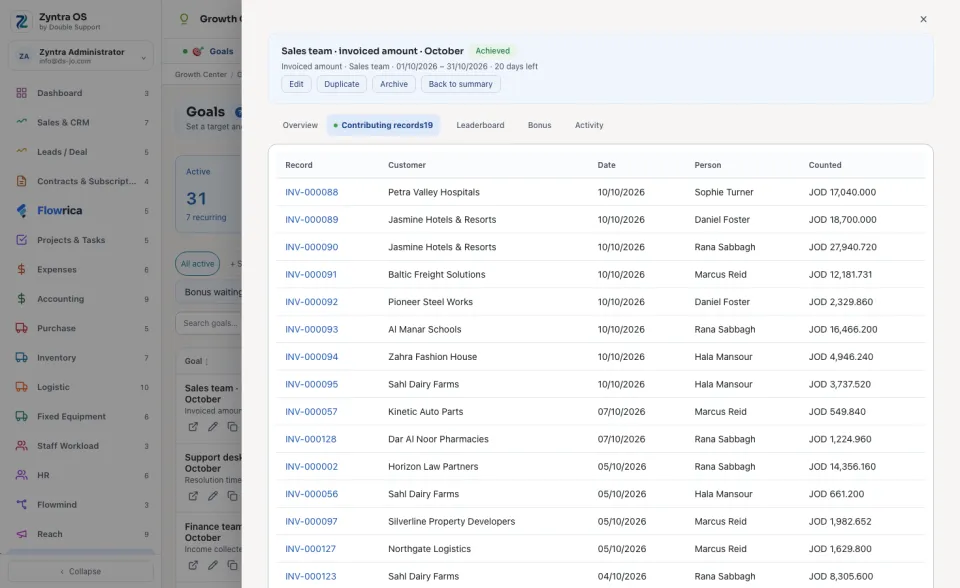Click the Baltic Freight Solutions customer cell
960x588 pixels.
[x=437, y=275]
